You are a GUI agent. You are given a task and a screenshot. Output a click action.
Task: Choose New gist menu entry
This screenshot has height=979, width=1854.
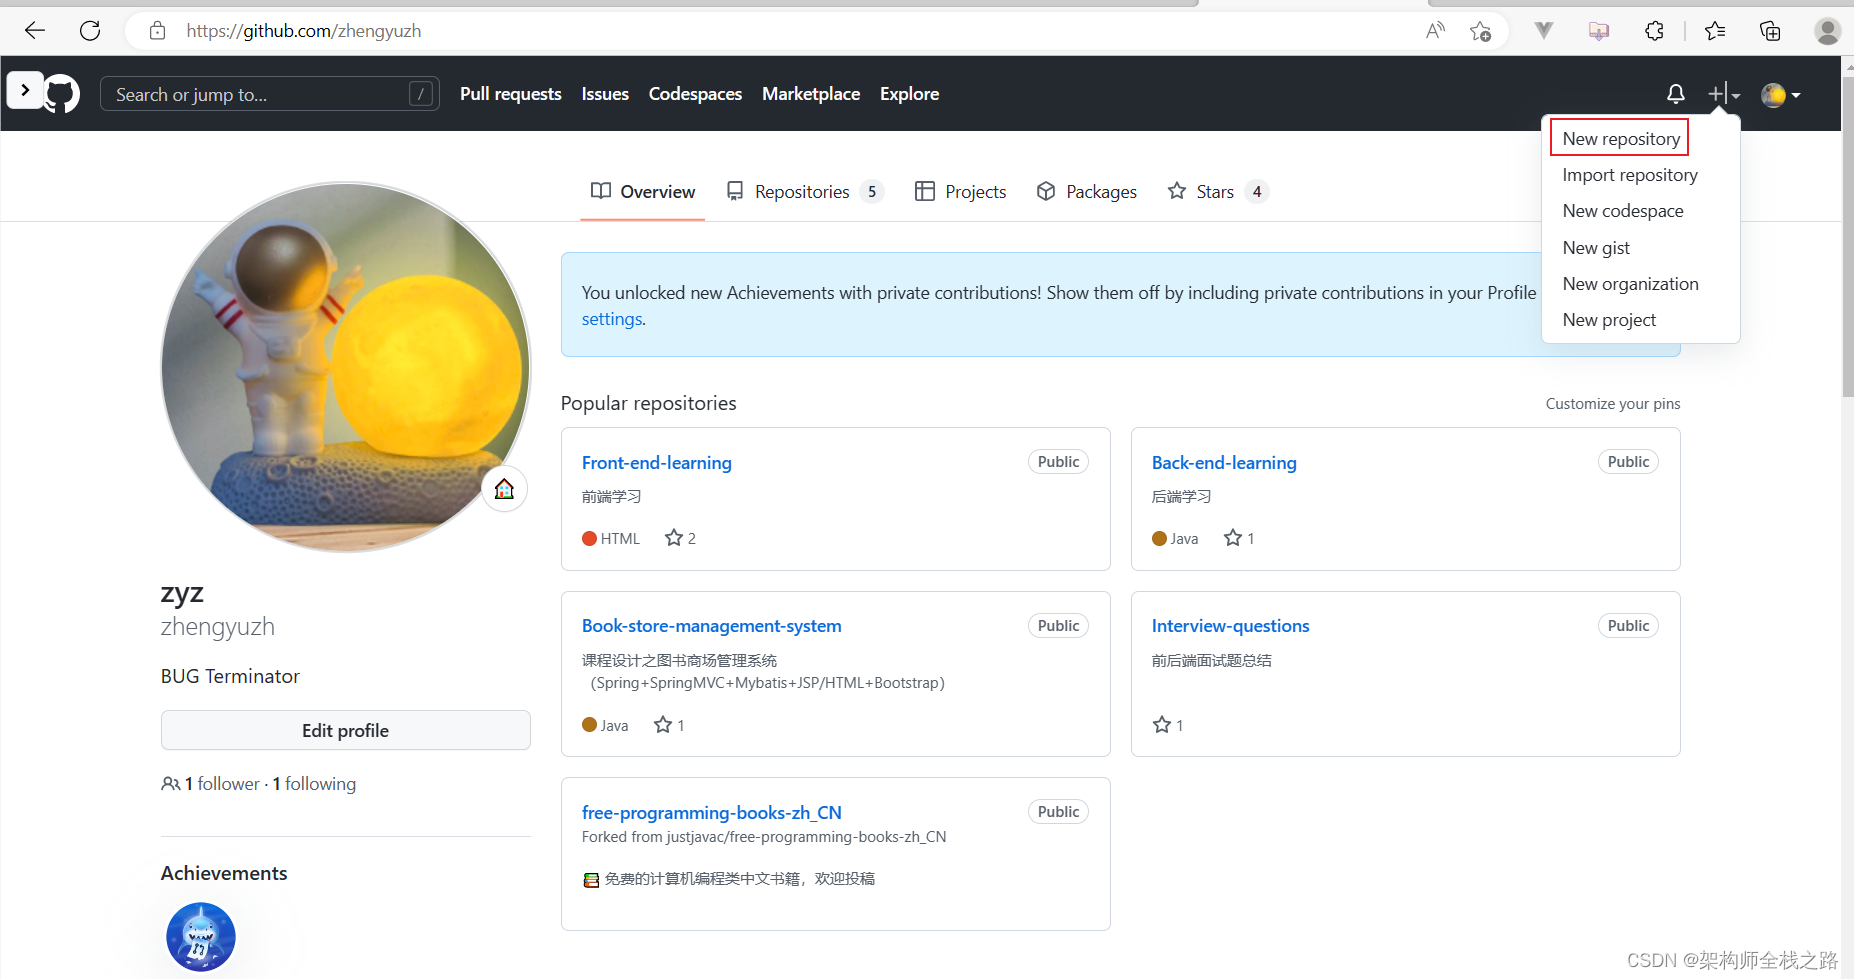[x=1596, y=248]
